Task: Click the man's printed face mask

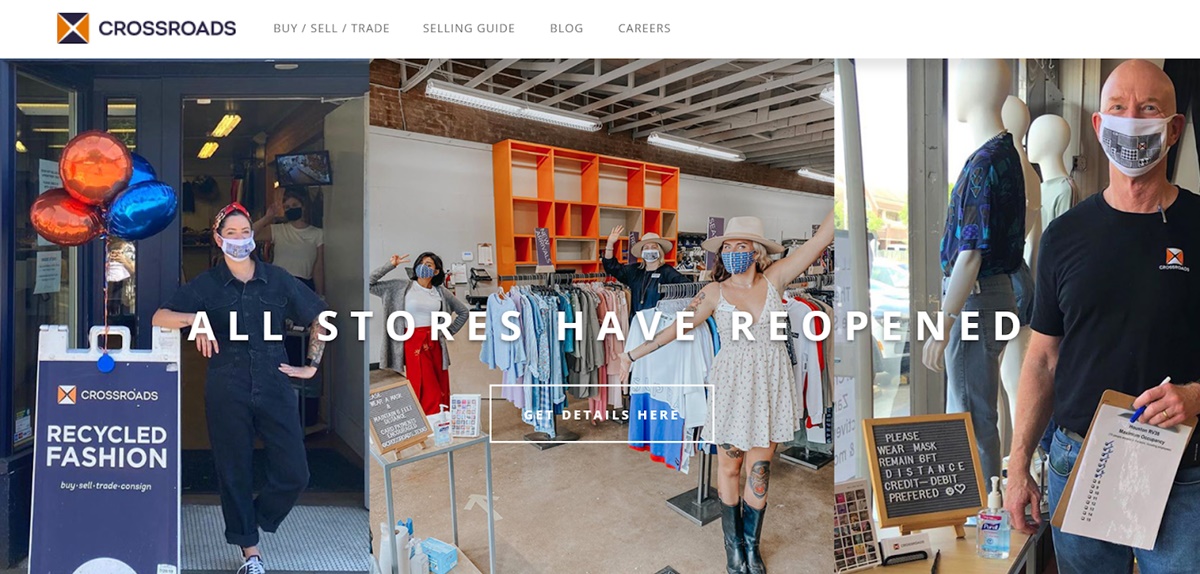Action: (1136, 143)
